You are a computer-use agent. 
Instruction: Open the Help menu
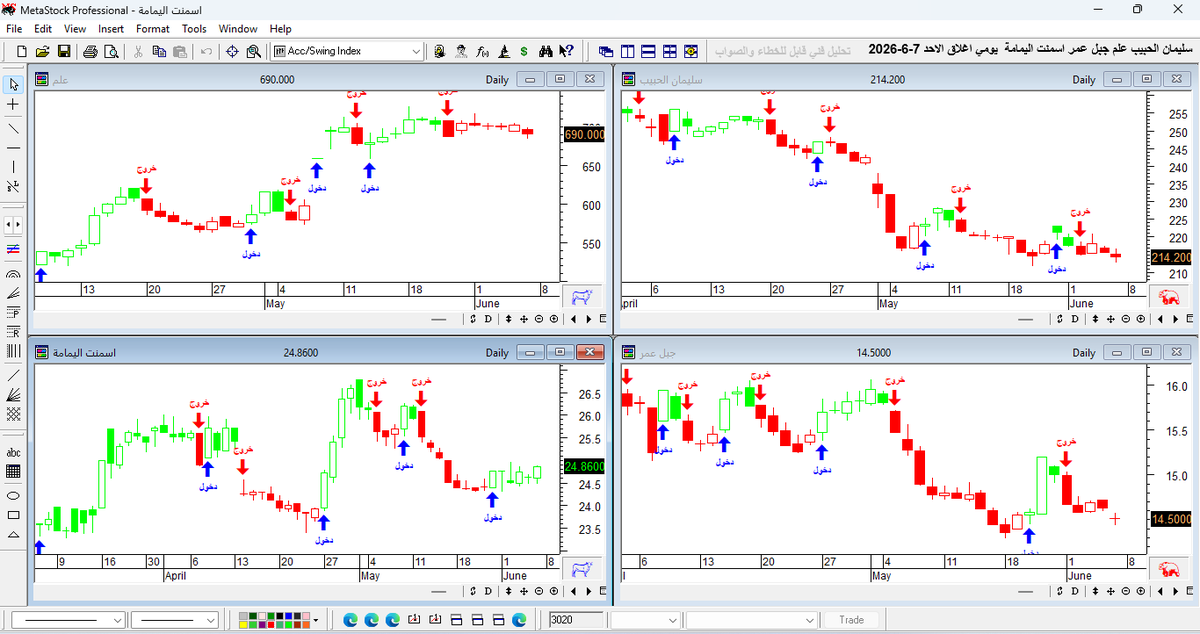tap(281, 29)
